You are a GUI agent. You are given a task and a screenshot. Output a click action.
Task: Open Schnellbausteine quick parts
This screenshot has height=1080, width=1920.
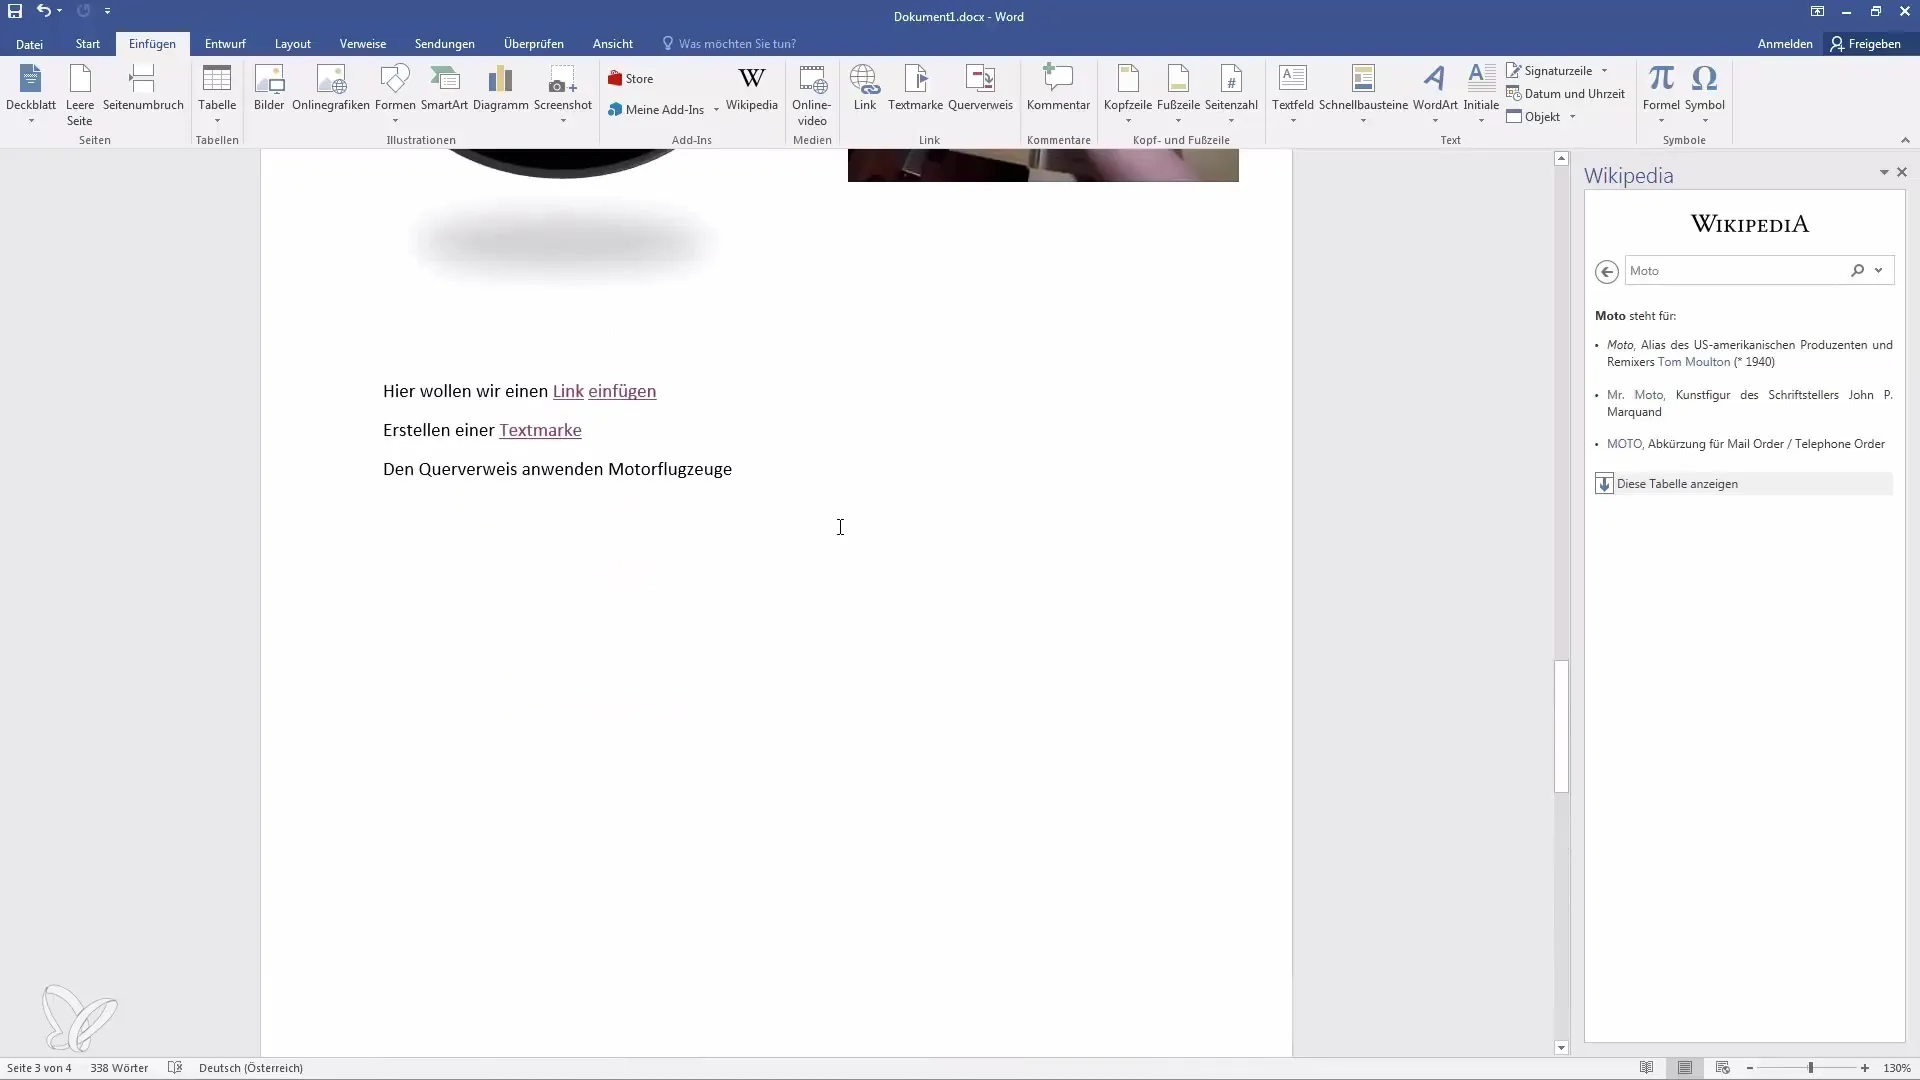1363,94
